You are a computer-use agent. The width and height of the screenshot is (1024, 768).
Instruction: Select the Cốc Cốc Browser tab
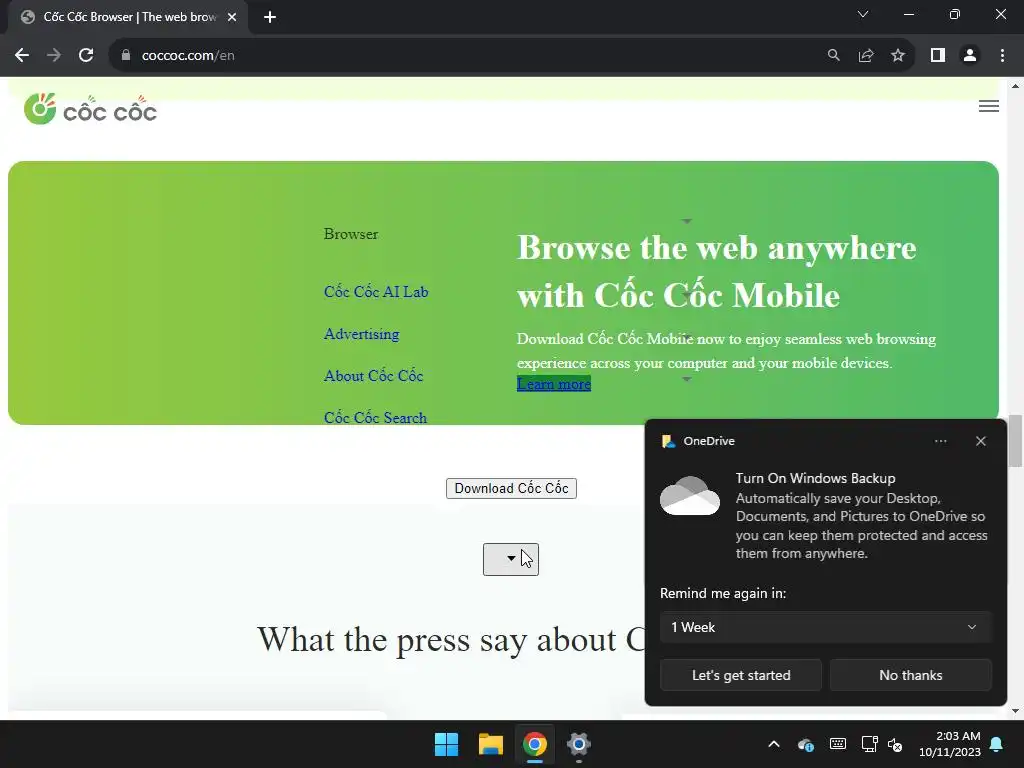pyautogui.click(x=128, y=17)
